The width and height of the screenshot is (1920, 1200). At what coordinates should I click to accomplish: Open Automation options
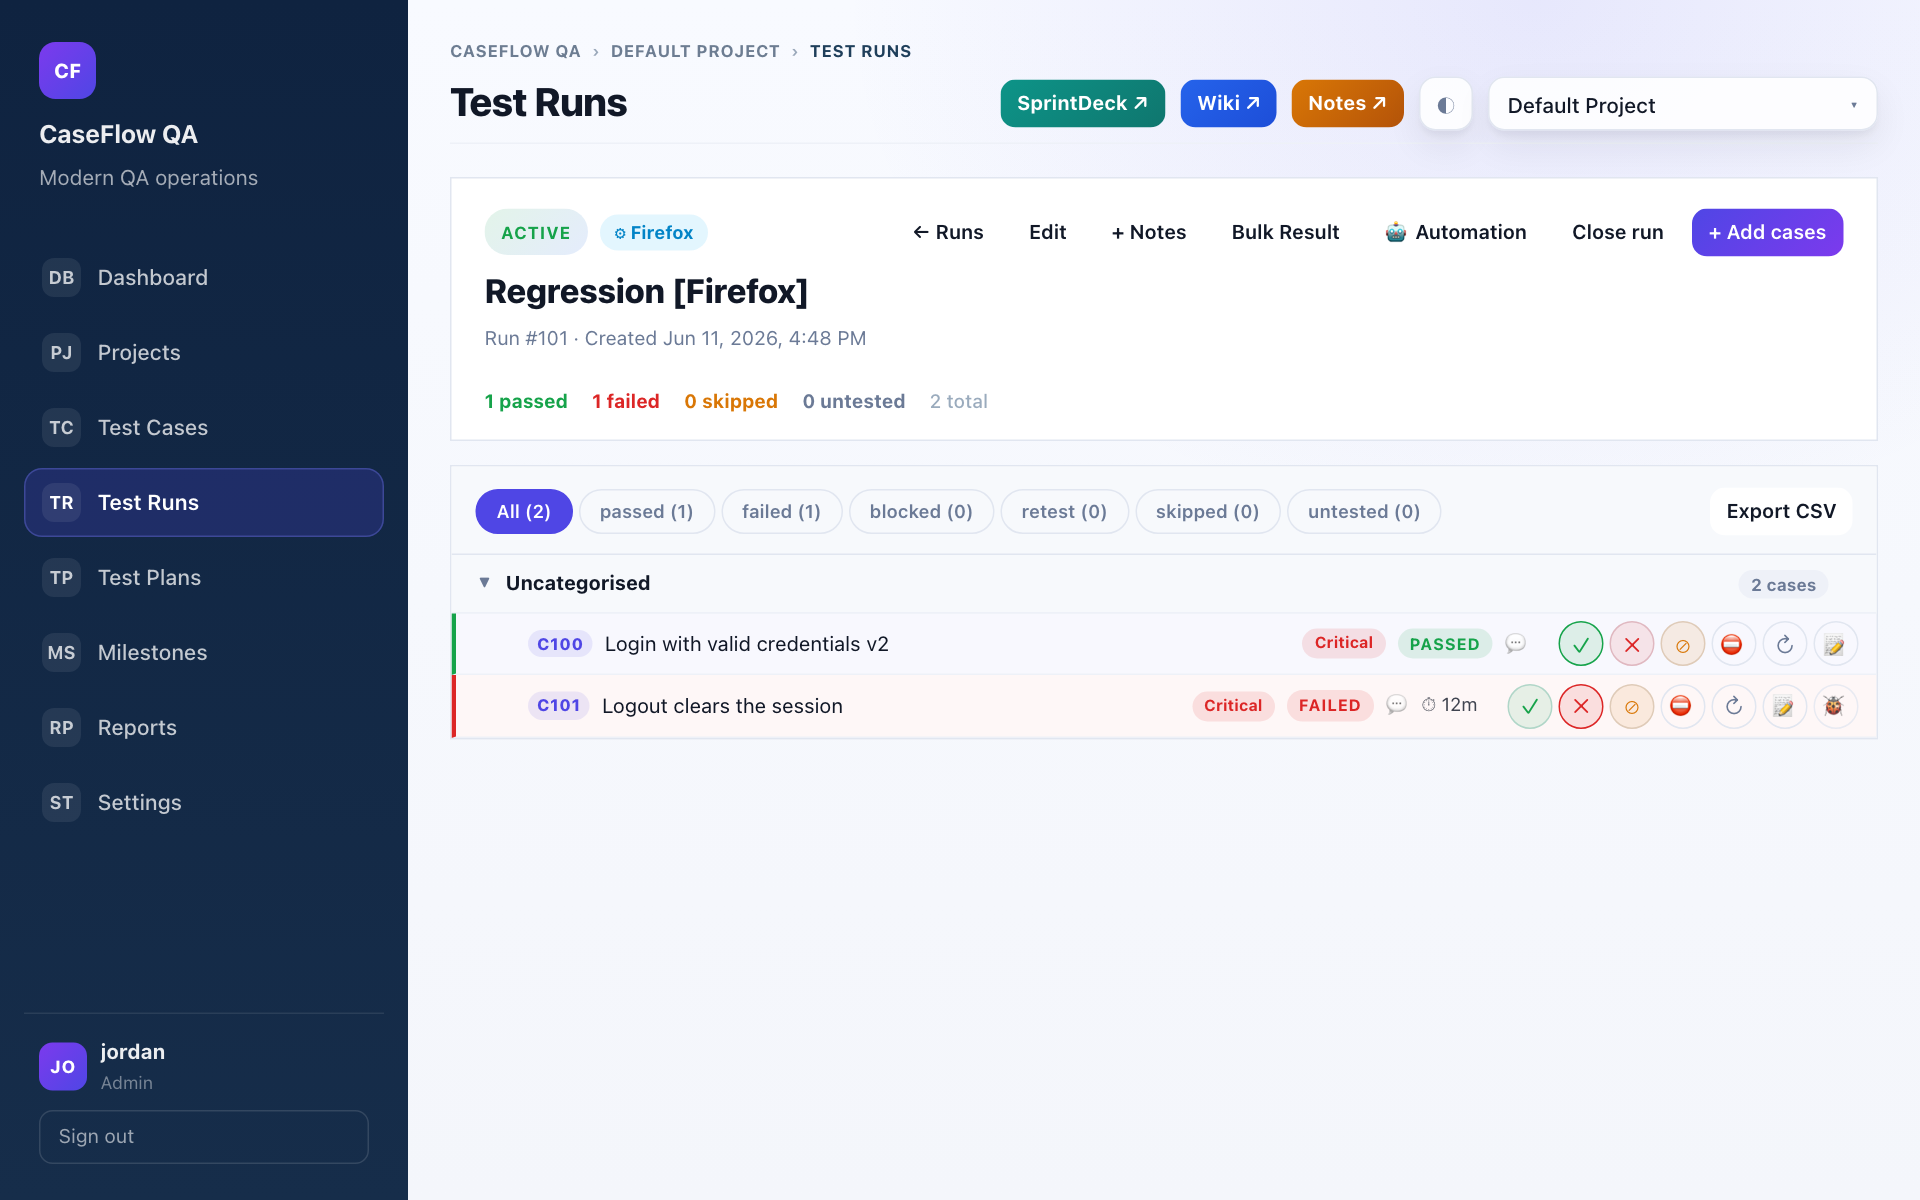point(1456,232)
